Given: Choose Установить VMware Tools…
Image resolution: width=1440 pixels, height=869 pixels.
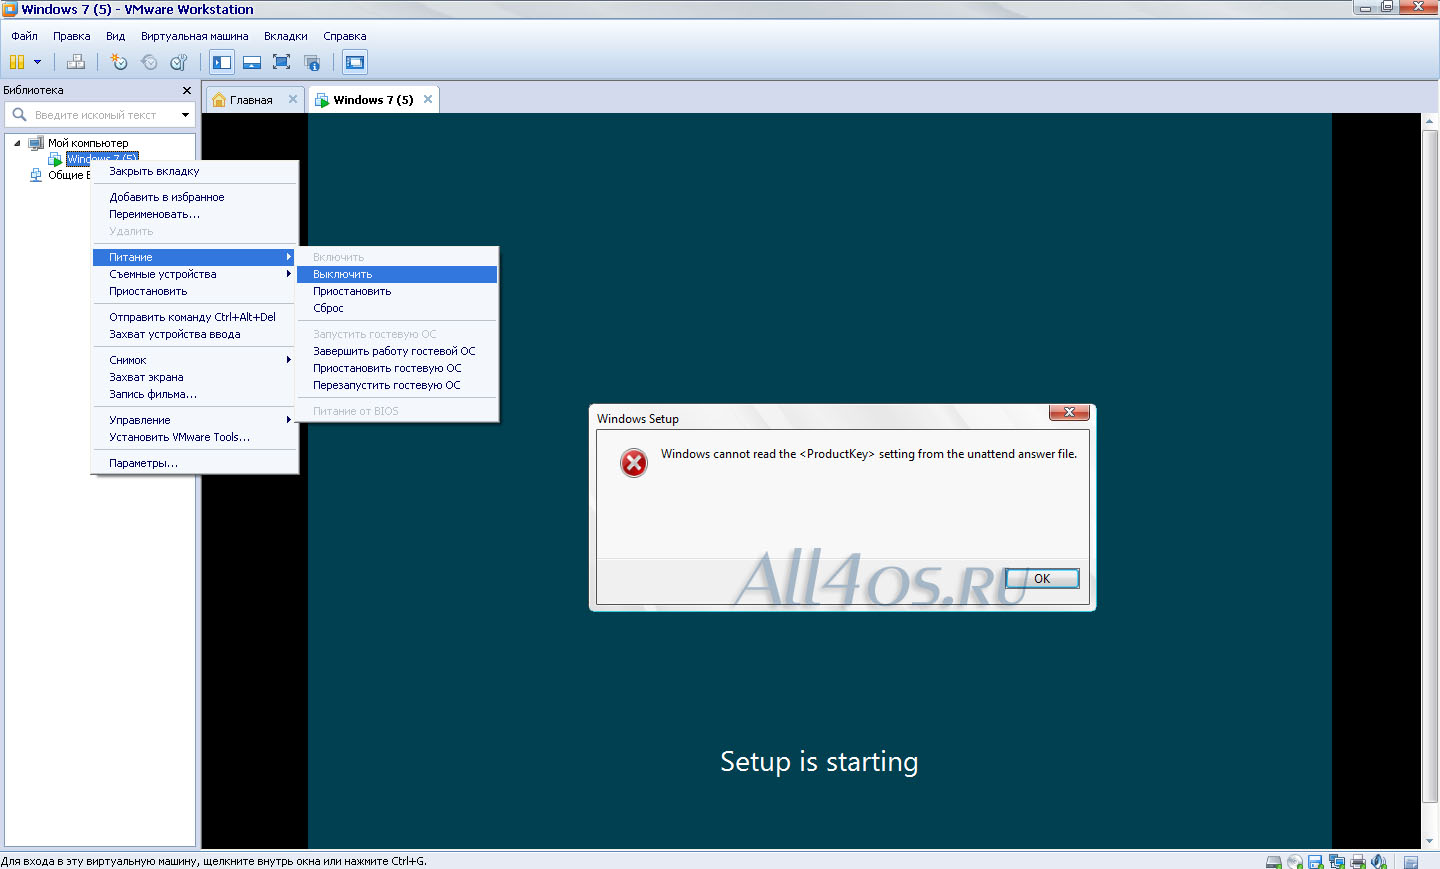Looking at the screenshot, I should (195, 437).
